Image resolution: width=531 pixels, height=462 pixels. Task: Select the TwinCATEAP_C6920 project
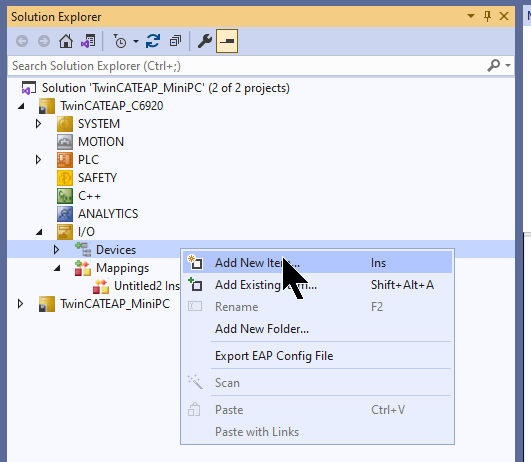tap(111, 106)
